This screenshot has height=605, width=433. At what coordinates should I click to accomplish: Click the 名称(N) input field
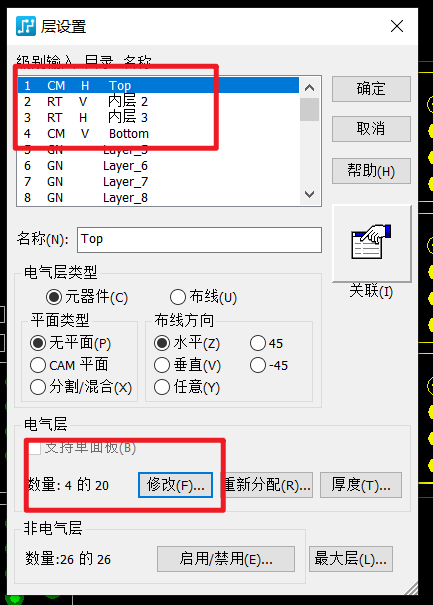pos(199,240)
